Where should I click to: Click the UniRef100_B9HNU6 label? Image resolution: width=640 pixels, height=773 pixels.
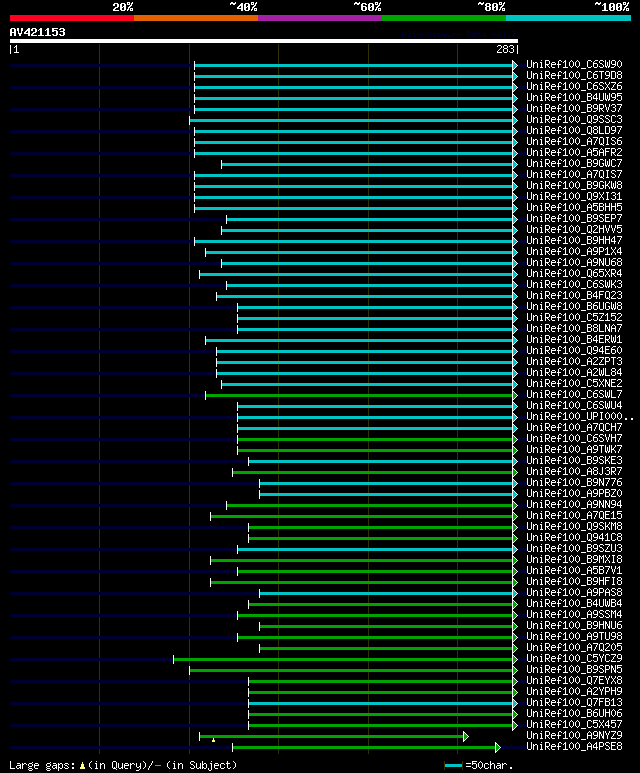coord(574,626)
